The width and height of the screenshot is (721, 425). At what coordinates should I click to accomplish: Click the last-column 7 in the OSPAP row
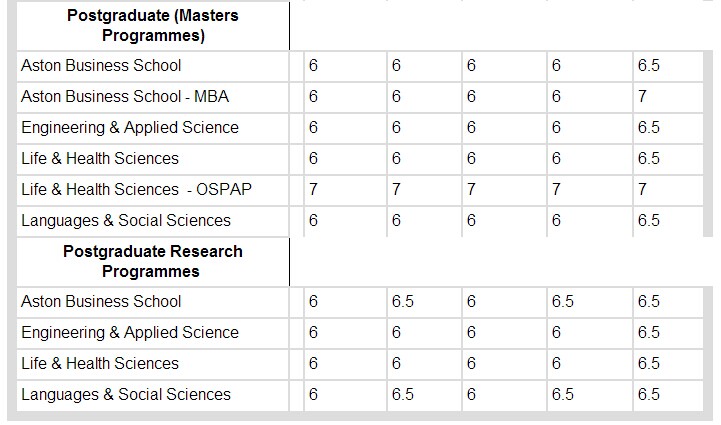(642, 189)
